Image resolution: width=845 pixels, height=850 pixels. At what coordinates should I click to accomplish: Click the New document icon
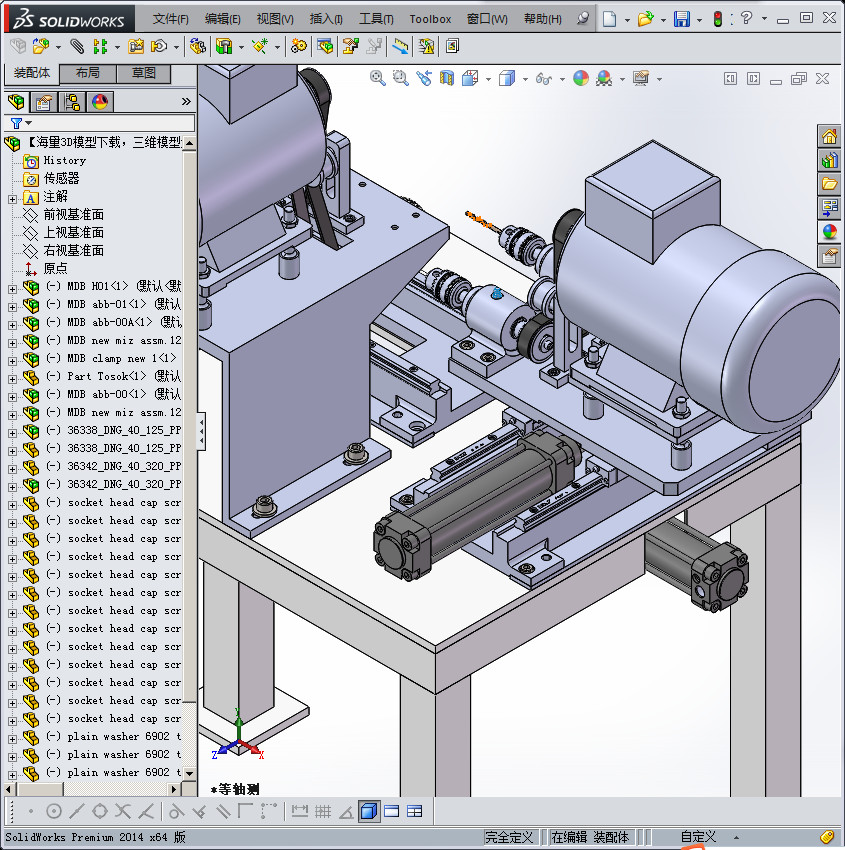point(609,20)
